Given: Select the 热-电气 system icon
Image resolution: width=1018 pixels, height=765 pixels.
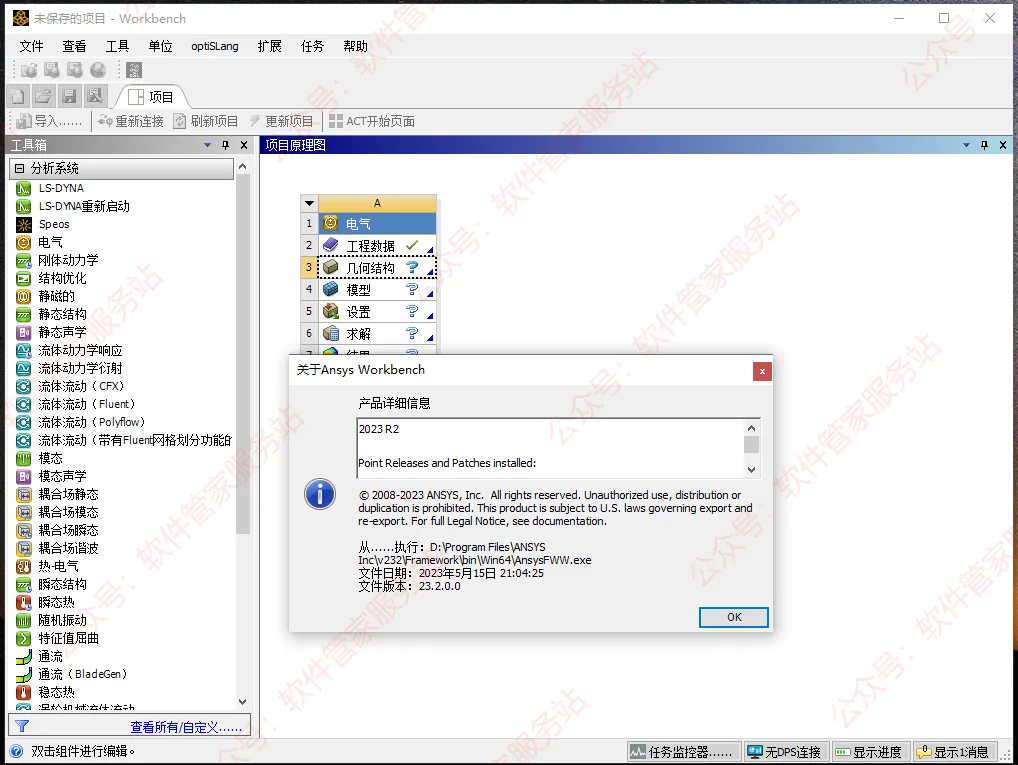Looking at the screenshot, I should (23, 566).
